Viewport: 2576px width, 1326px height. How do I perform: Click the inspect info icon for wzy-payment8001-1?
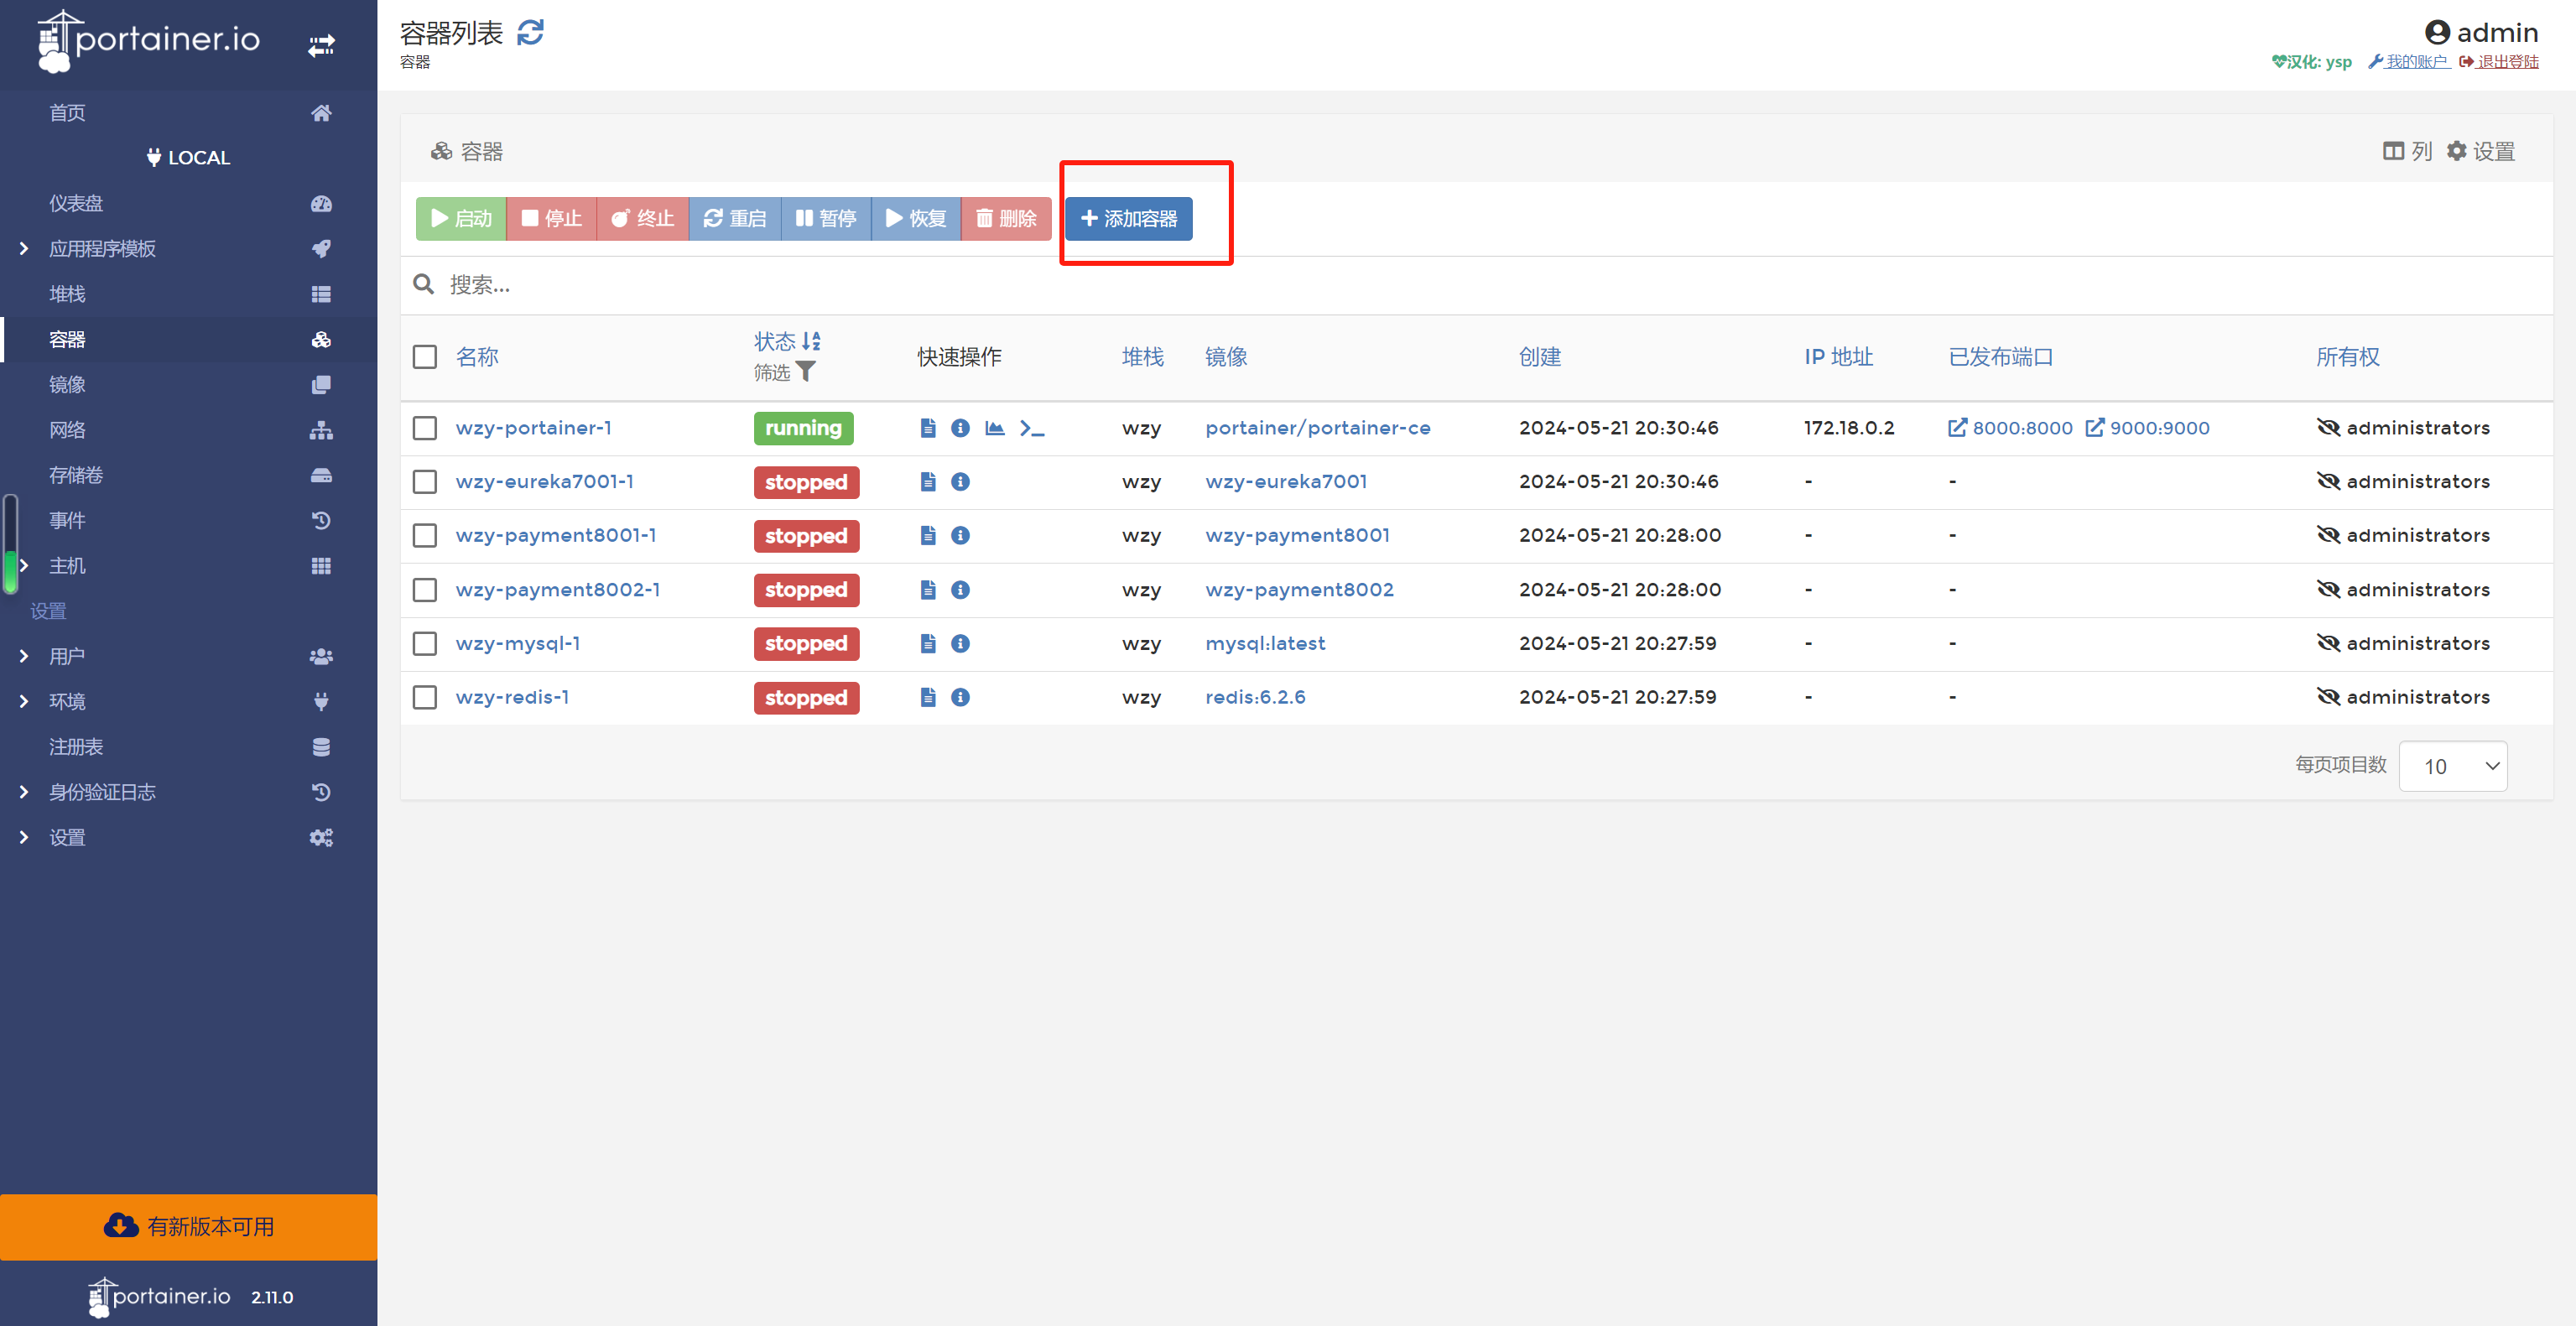pyautogui.click(x=960, y=536)
